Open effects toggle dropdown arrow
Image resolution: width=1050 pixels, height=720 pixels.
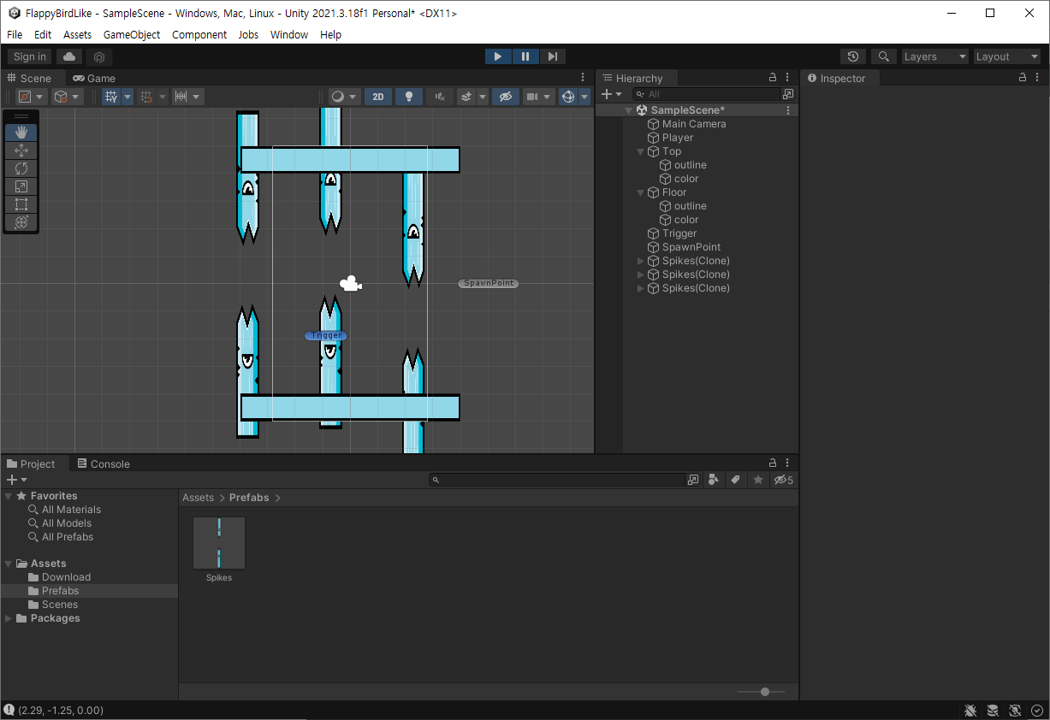click(x=482, y=96)
